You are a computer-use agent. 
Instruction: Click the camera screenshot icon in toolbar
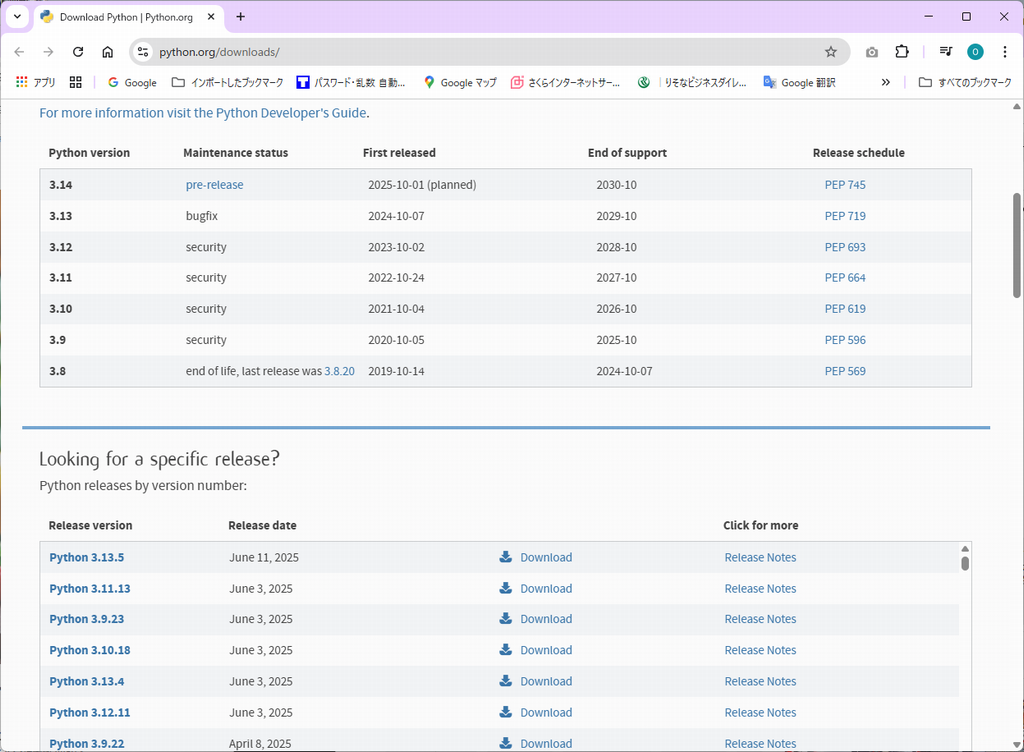coord(872,52)
